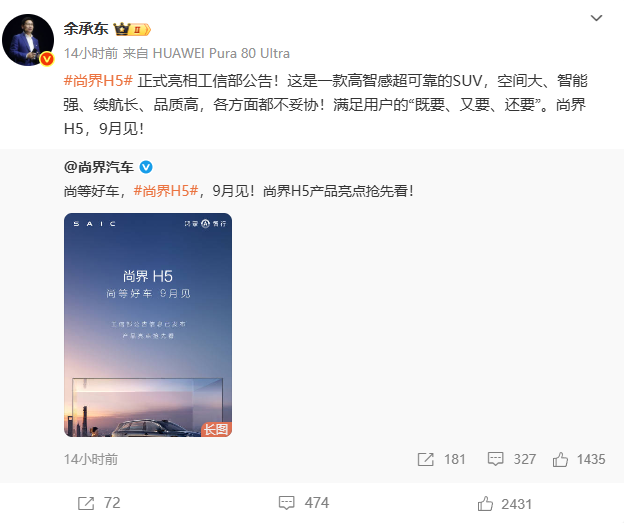Open the #尚界H5# hashtag in quoted post

[166, 191]
